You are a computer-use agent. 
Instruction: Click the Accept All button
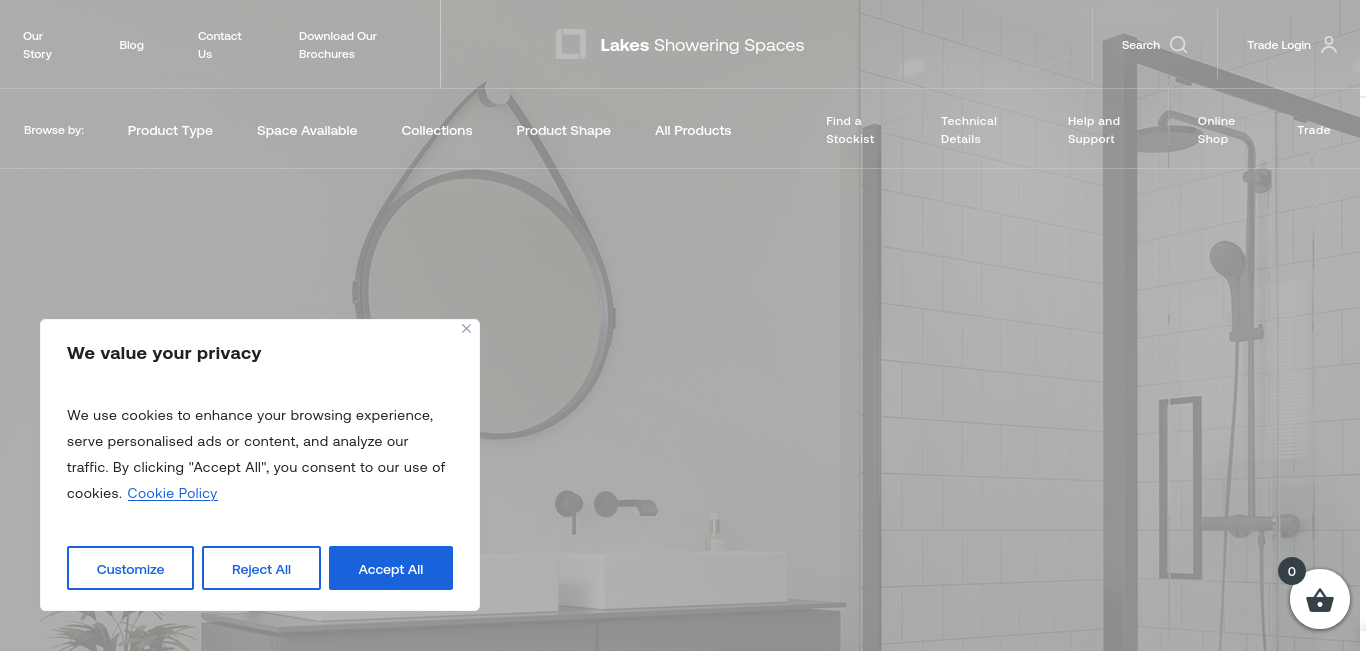pyautogui.click(x=391, y=568)
